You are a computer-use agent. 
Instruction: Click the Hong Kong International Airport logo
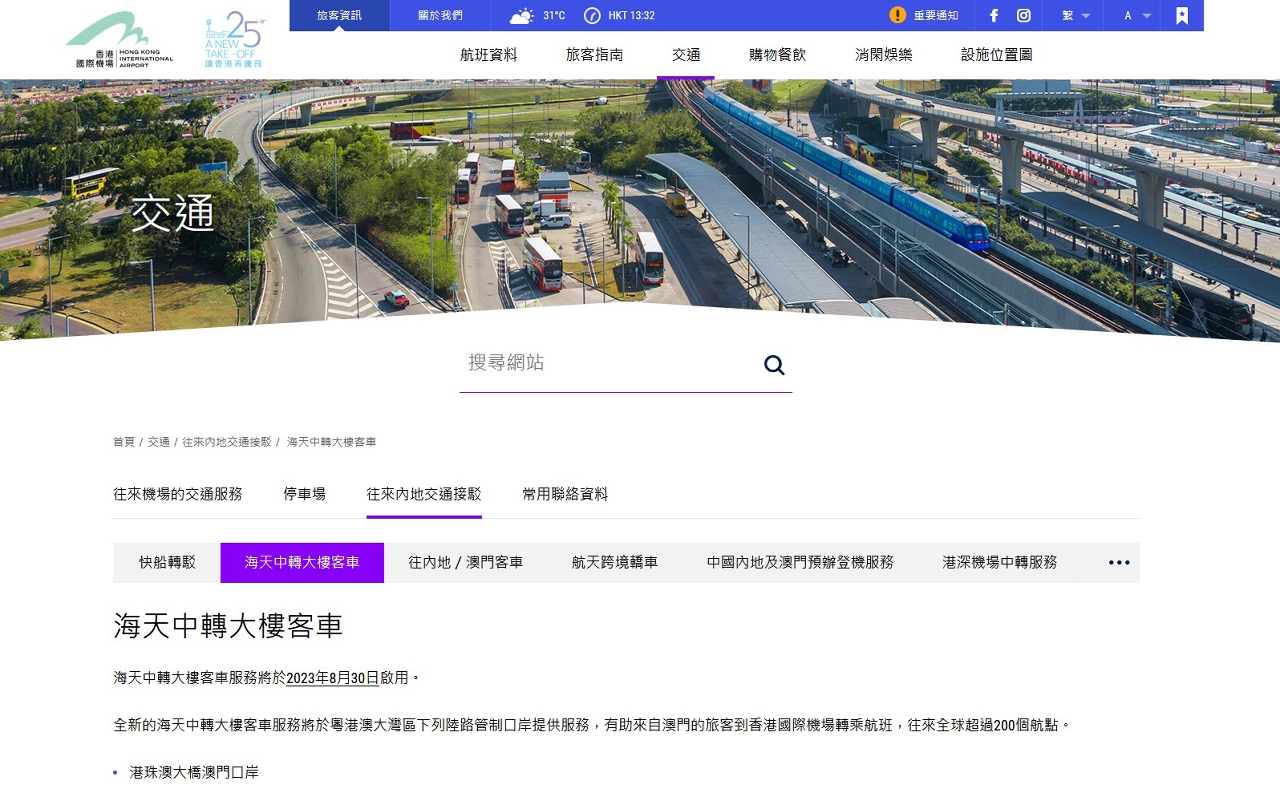(119, 40)
